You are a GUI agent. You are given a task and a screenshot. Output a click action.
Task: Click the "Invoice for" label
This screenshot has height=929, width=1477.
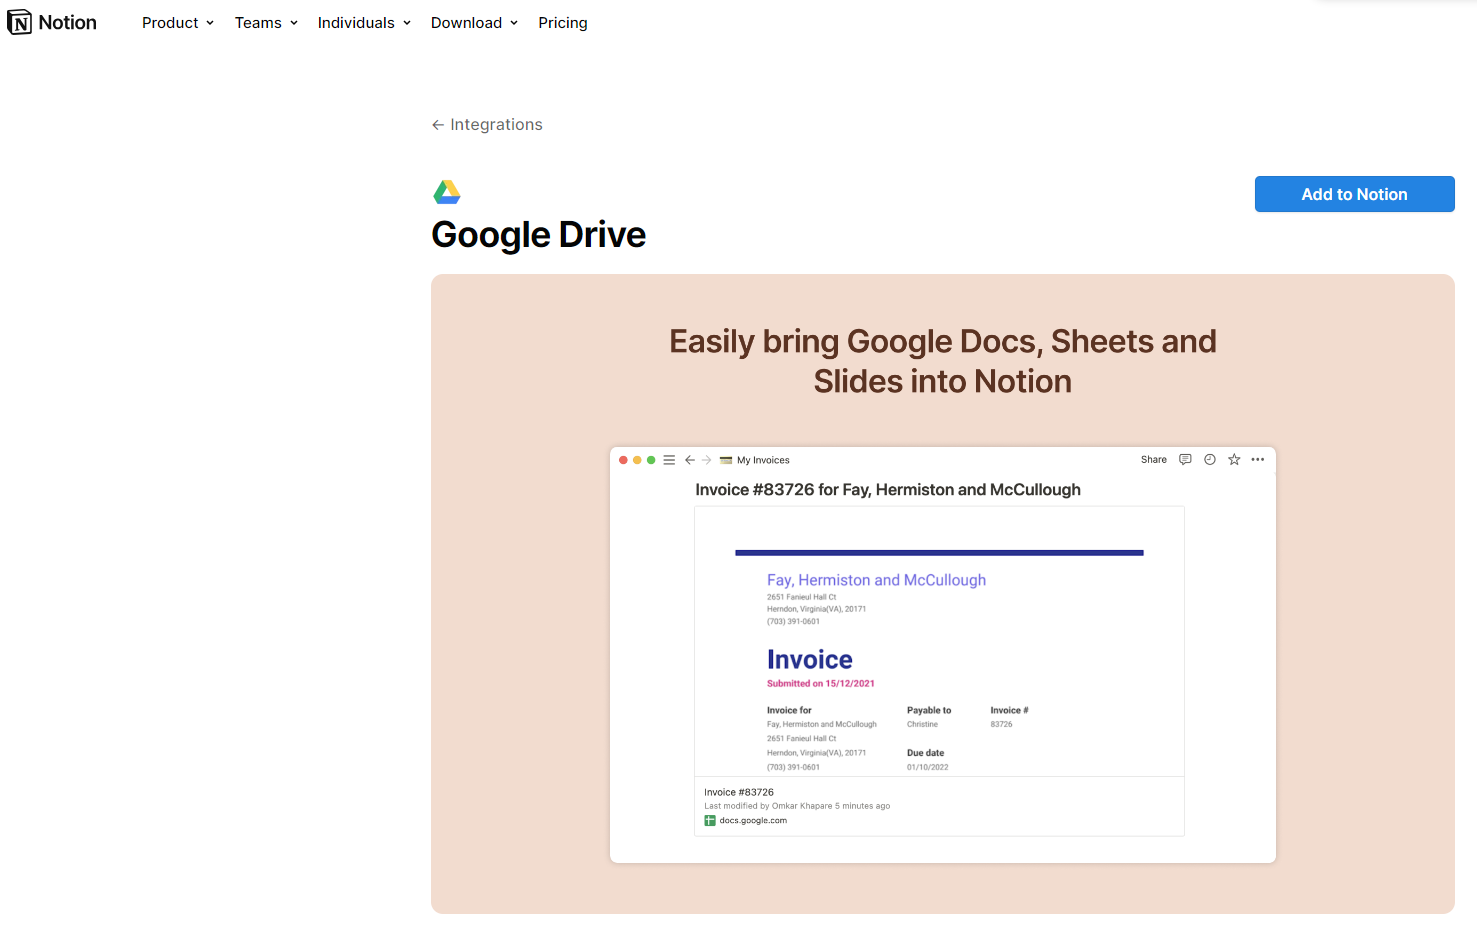789,711
